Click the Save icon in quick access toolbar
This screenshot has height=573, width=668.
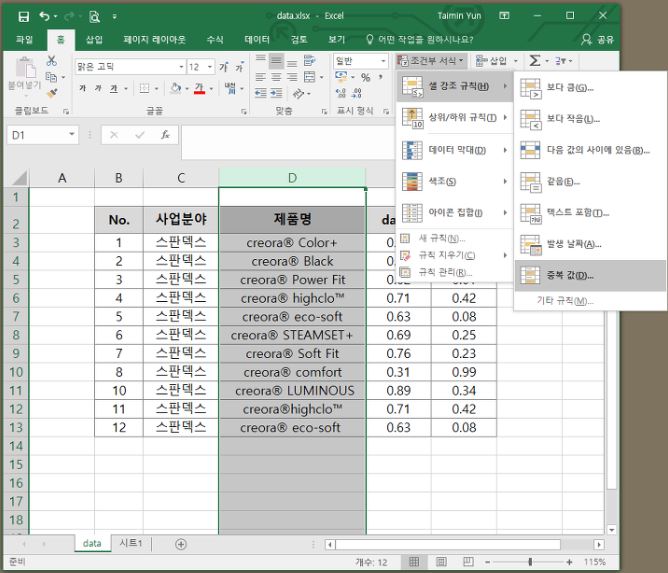click(23, 16)
